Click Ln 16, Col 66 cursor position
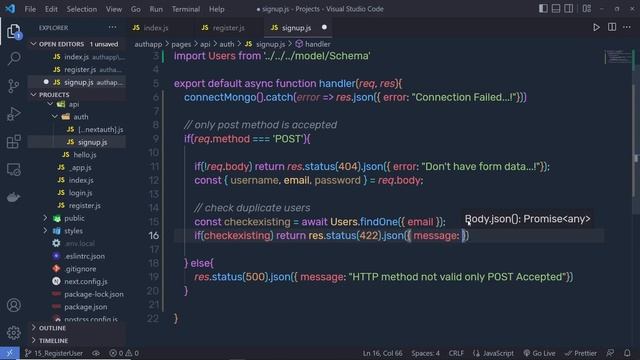The image size is (640, 360). tap(382, 353)
